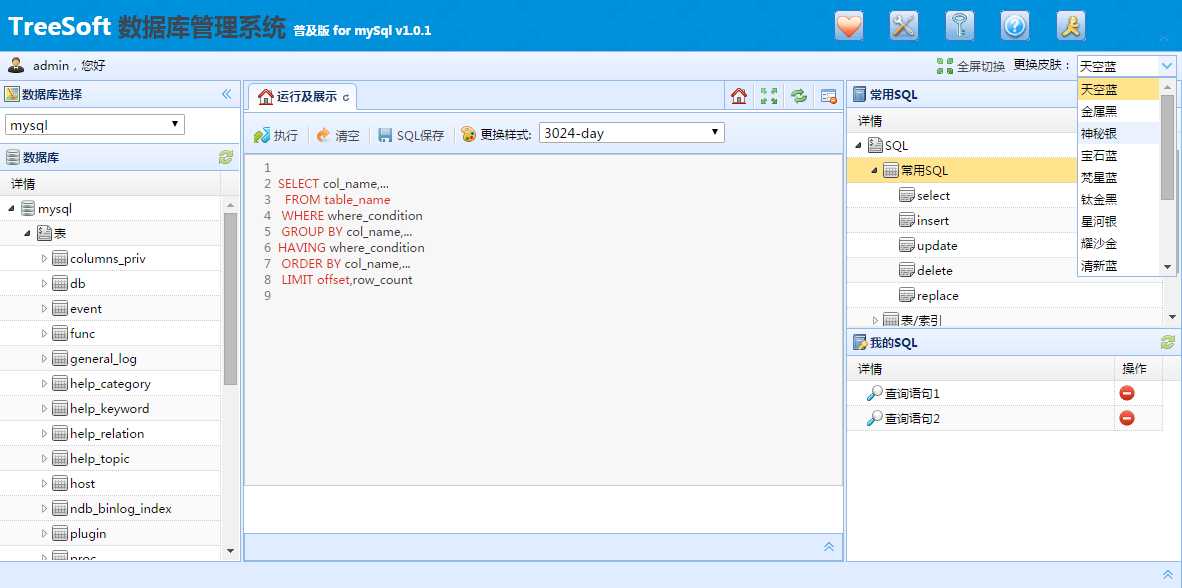Click the replace template icon
Screen dimensions: 1182x588
907,296
